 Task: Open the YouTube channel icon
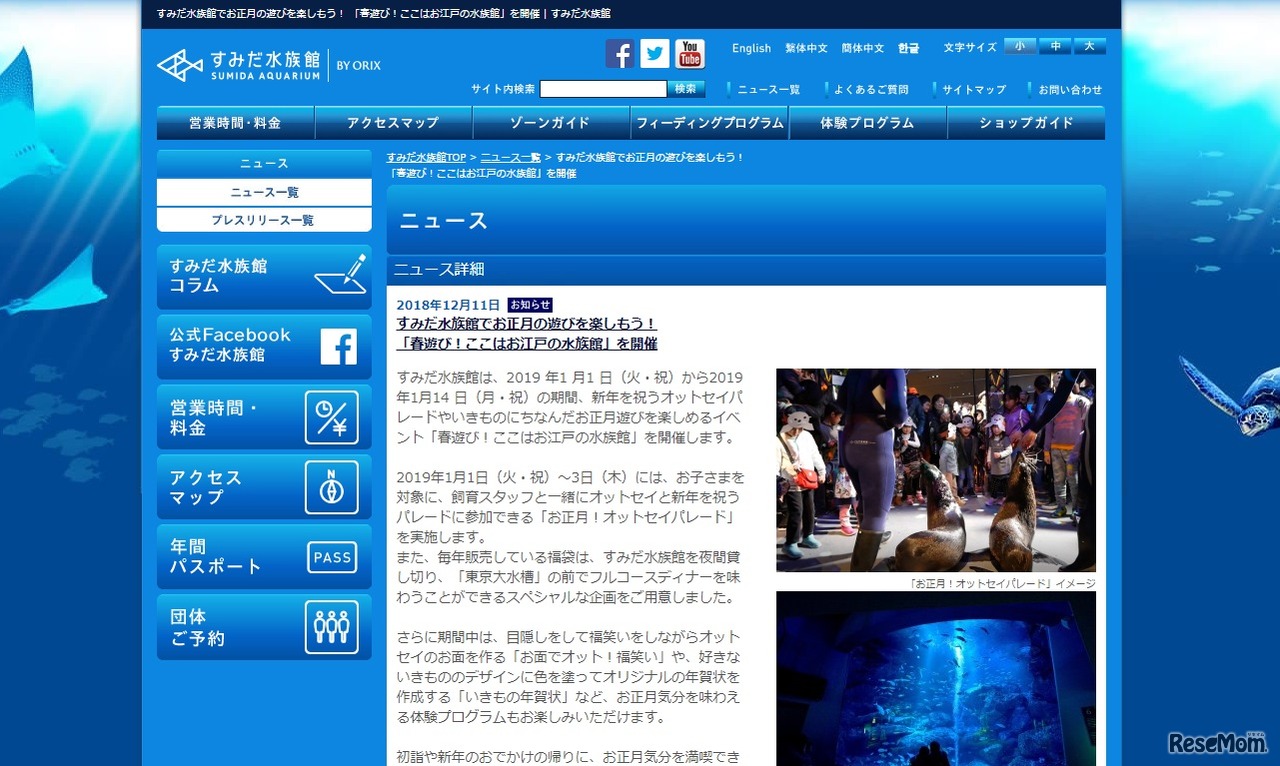688,54
